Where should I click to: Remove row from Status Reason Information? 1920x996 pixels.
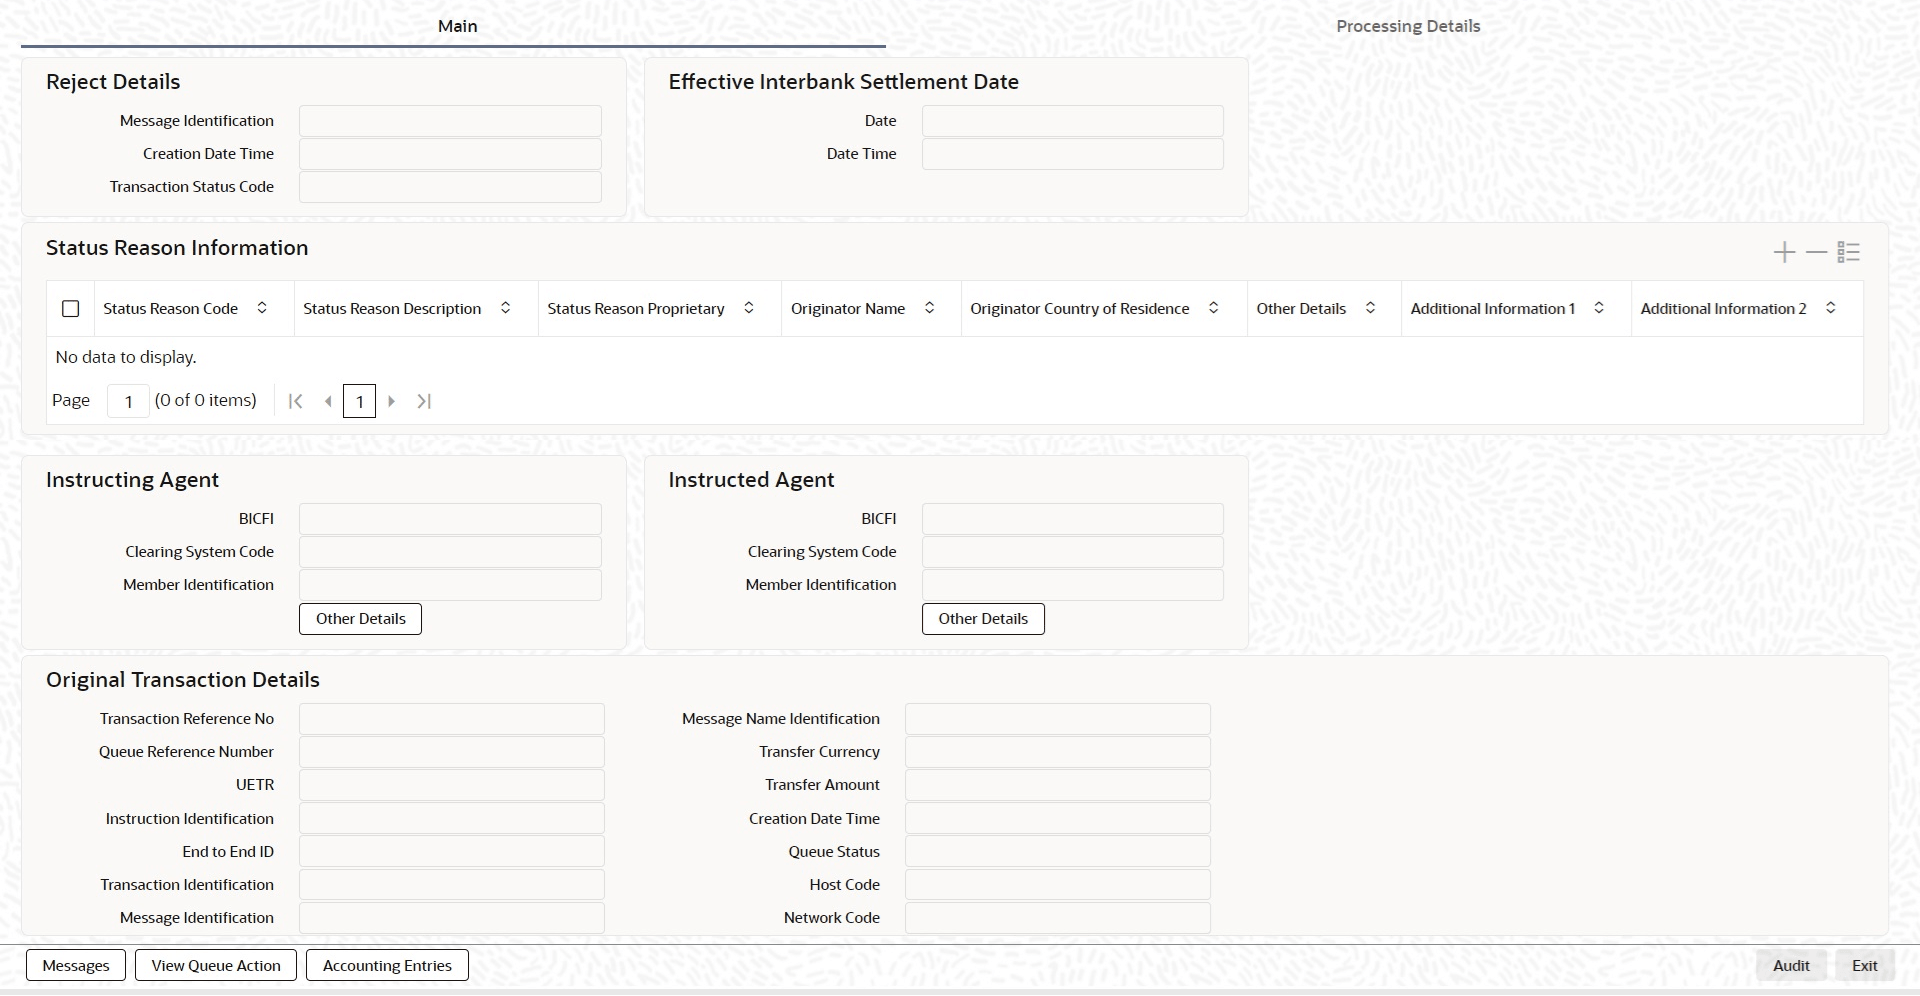click(x=1816, y=252)
